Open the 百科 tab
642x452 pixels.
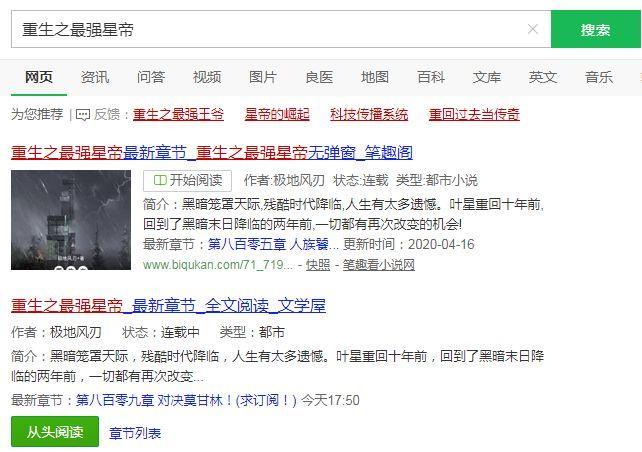[x=431, y=77]
